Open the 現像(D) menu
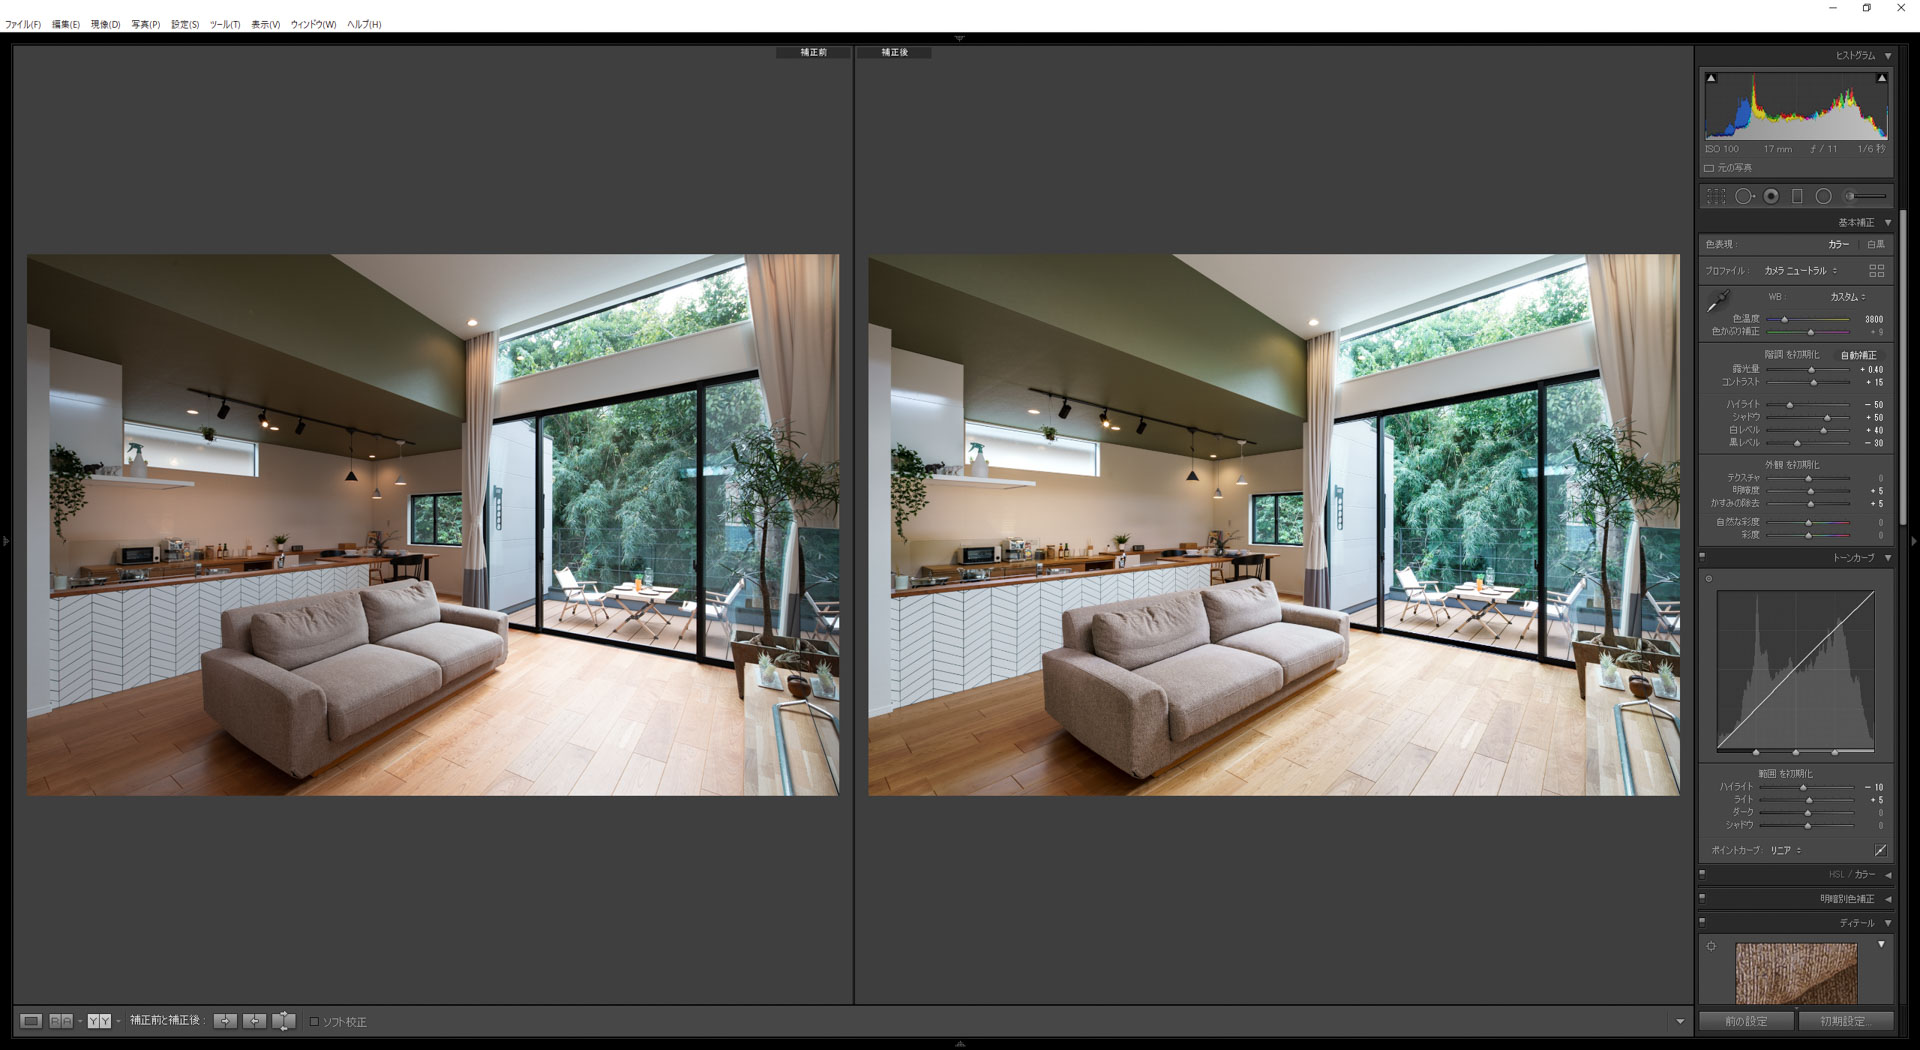The image size is (1920, 1050). [105, 24]
